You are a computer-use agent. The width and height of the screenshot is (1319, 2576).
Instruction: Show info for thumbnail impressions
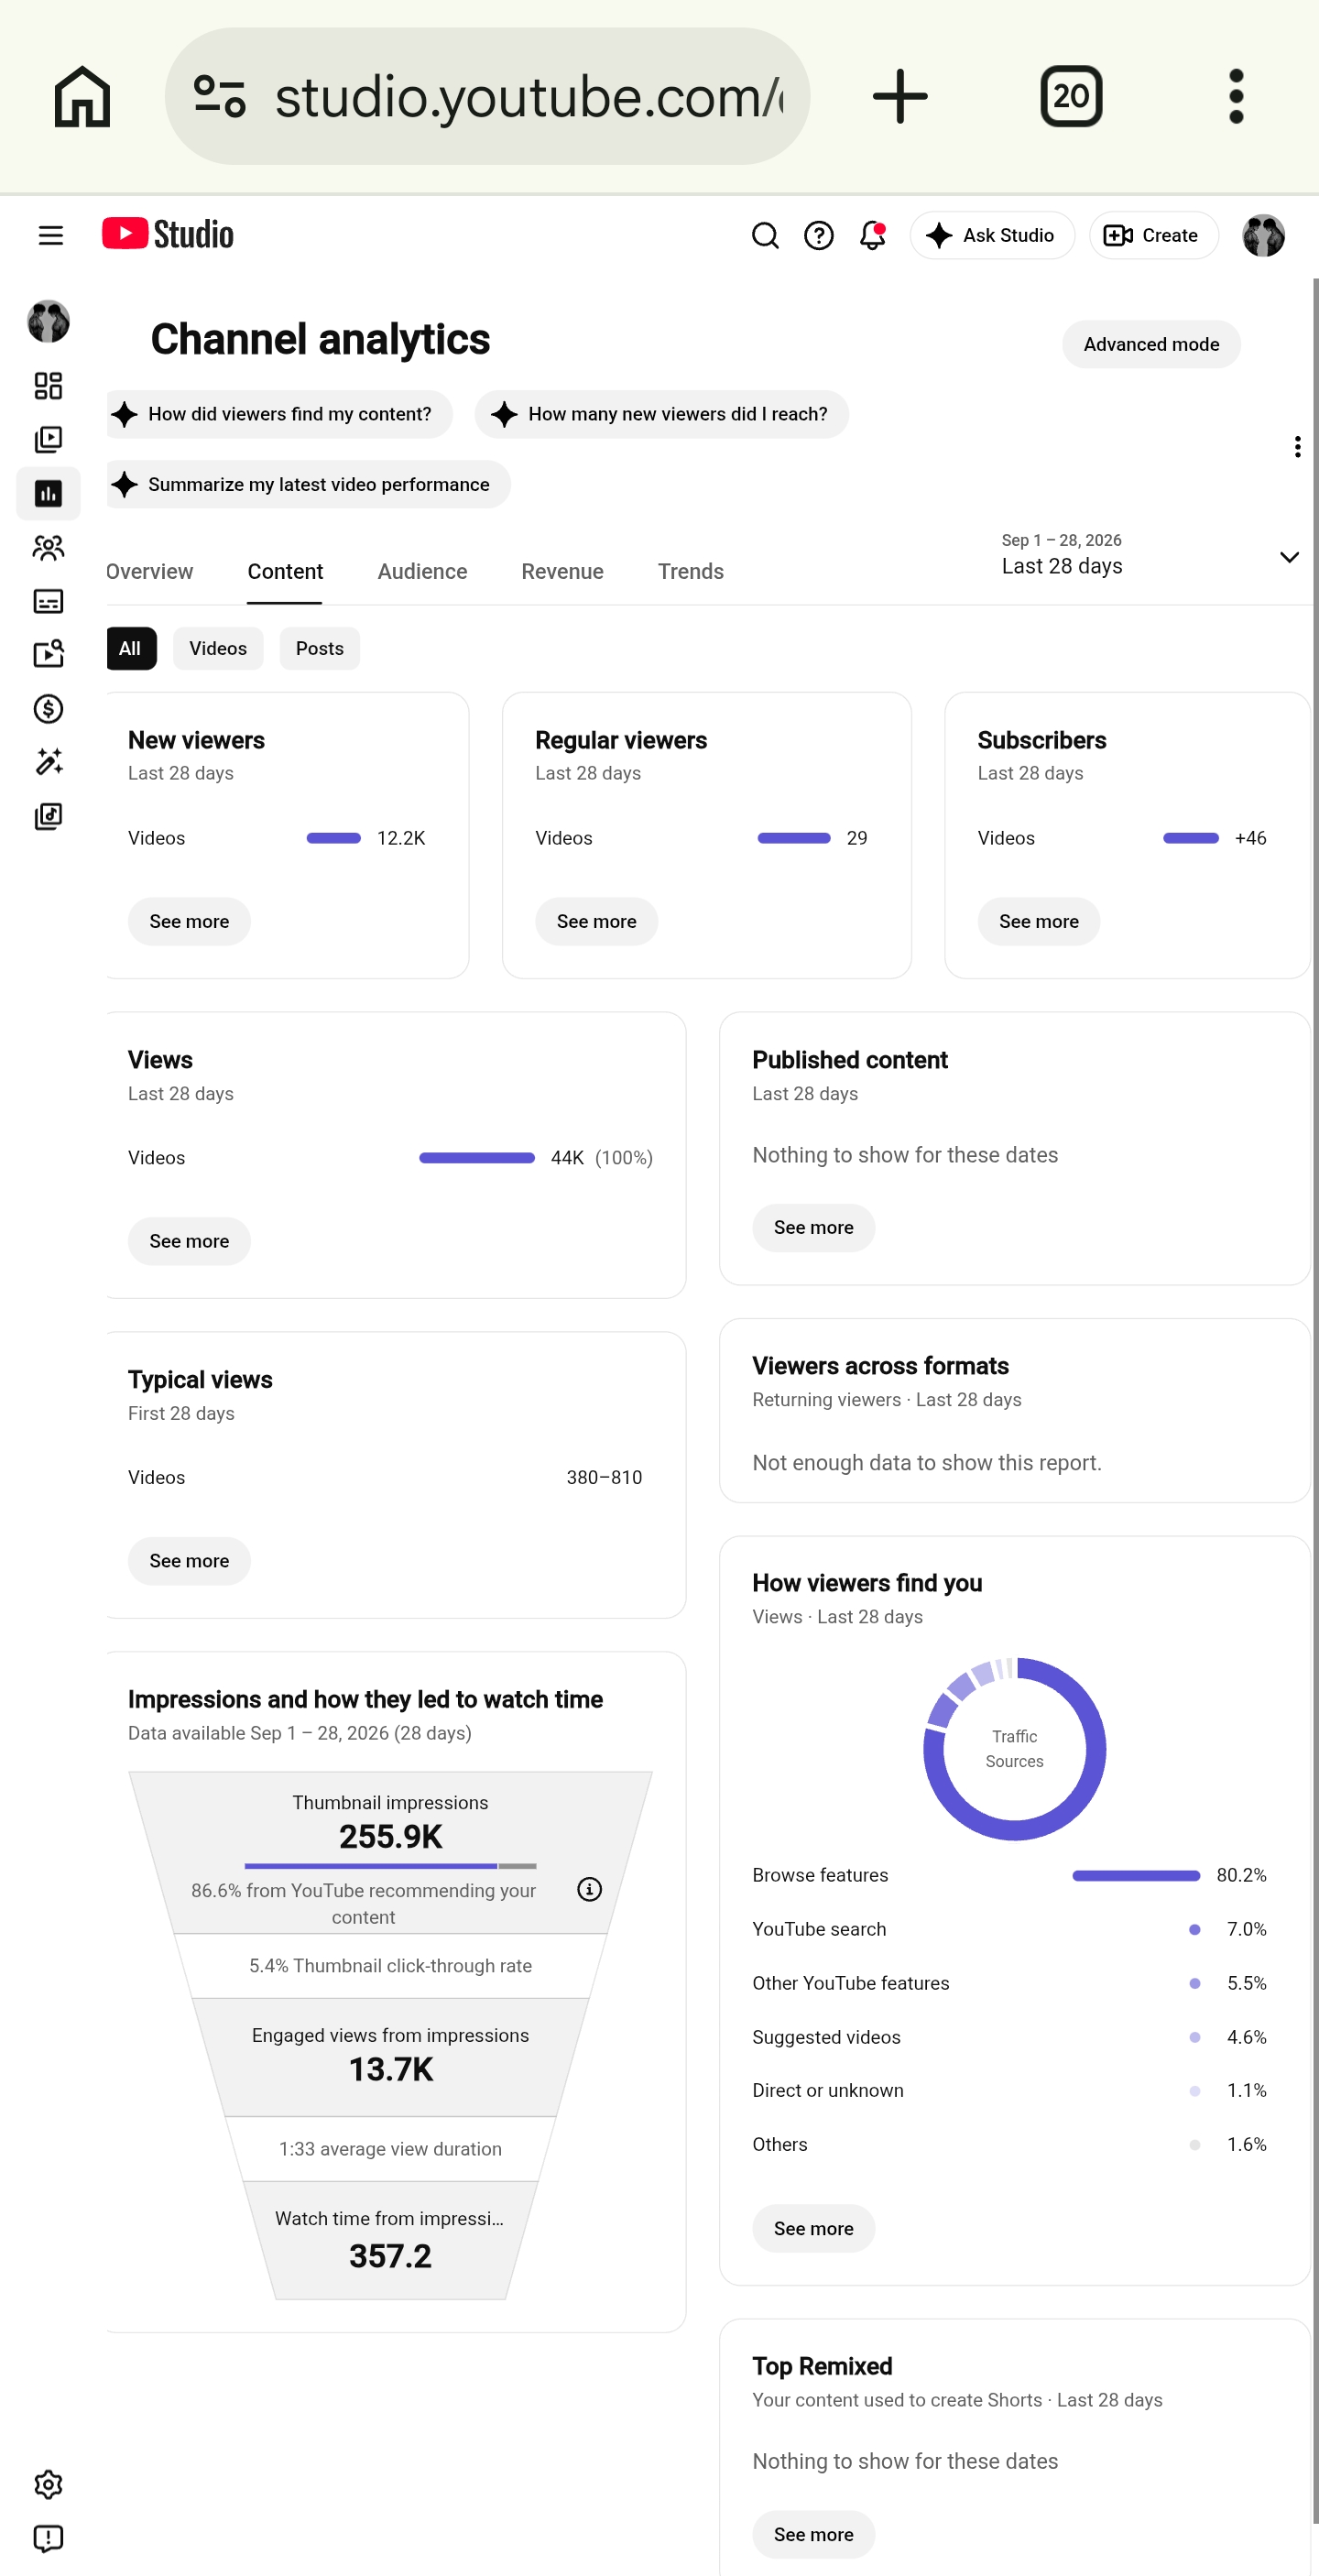590,1889
